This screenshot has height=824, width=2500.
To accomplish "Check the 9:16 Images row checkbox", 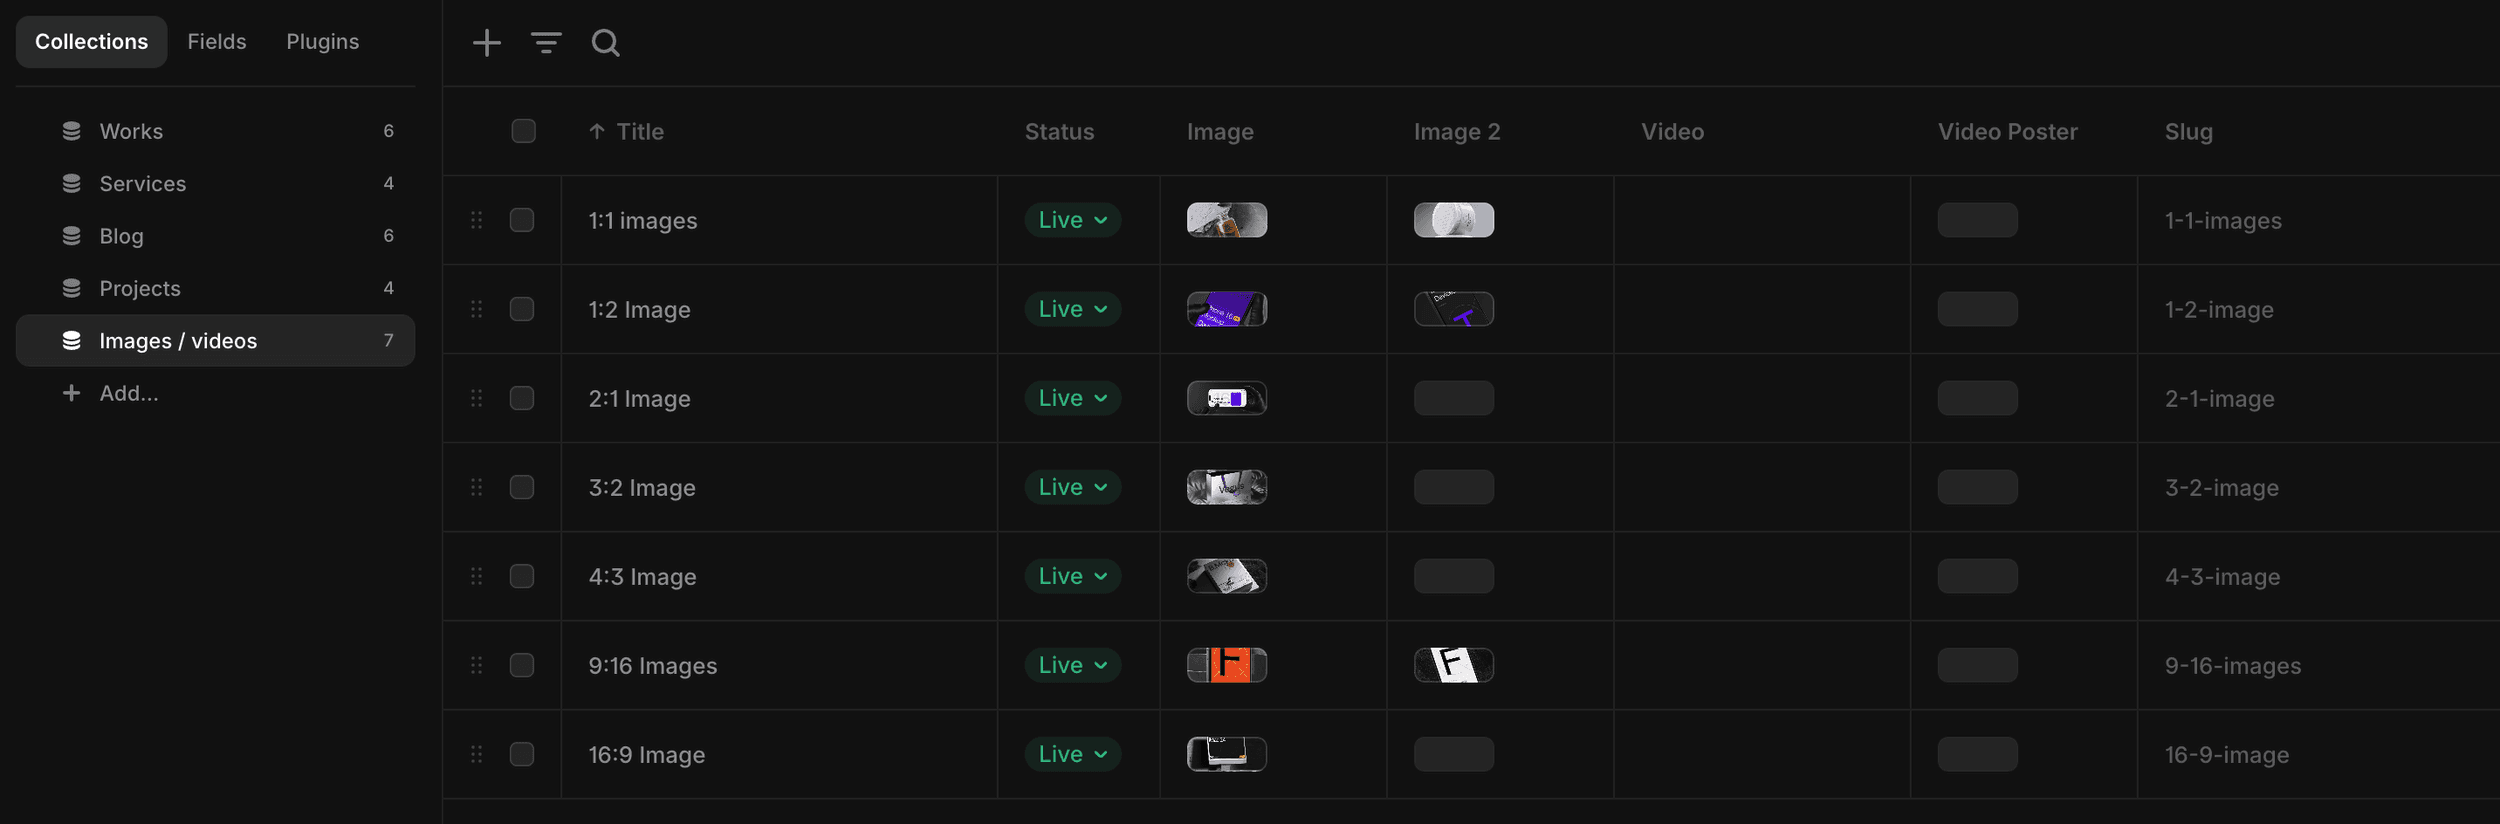I will (522, 665).
